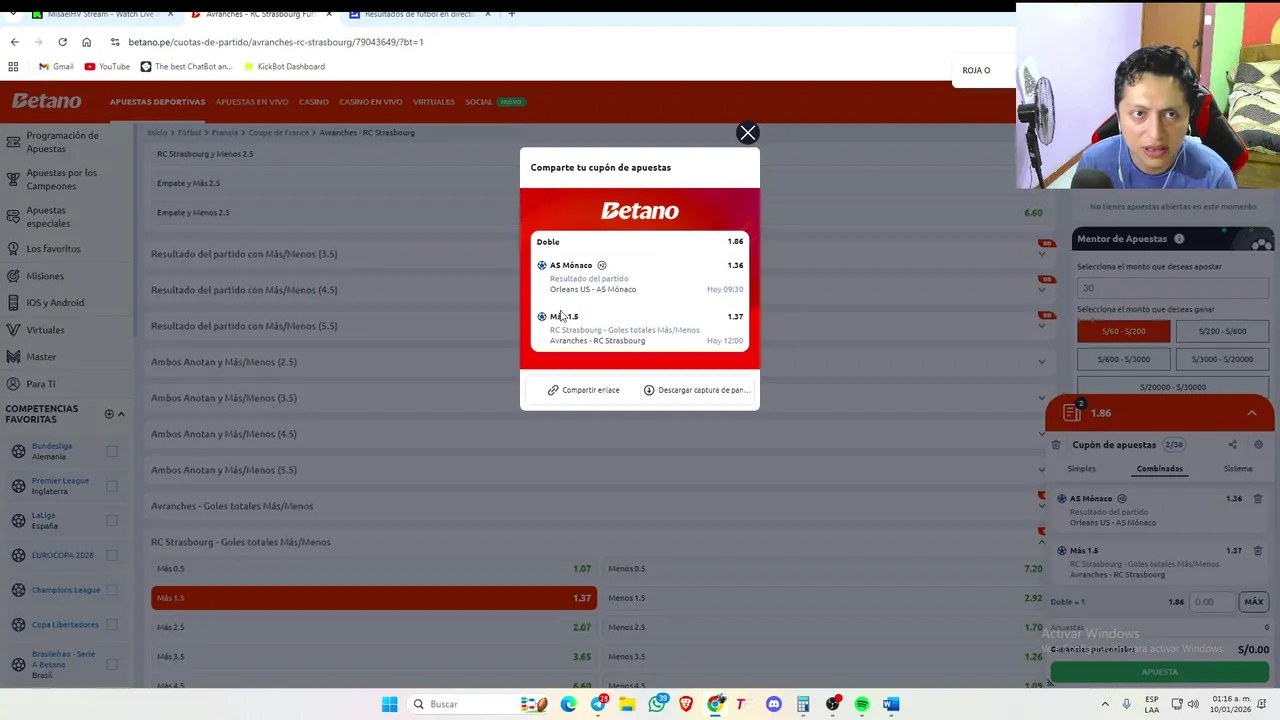The image size is (1280, 720).
Task: Click Compartir enlace in the dialog
Action: 584,390
